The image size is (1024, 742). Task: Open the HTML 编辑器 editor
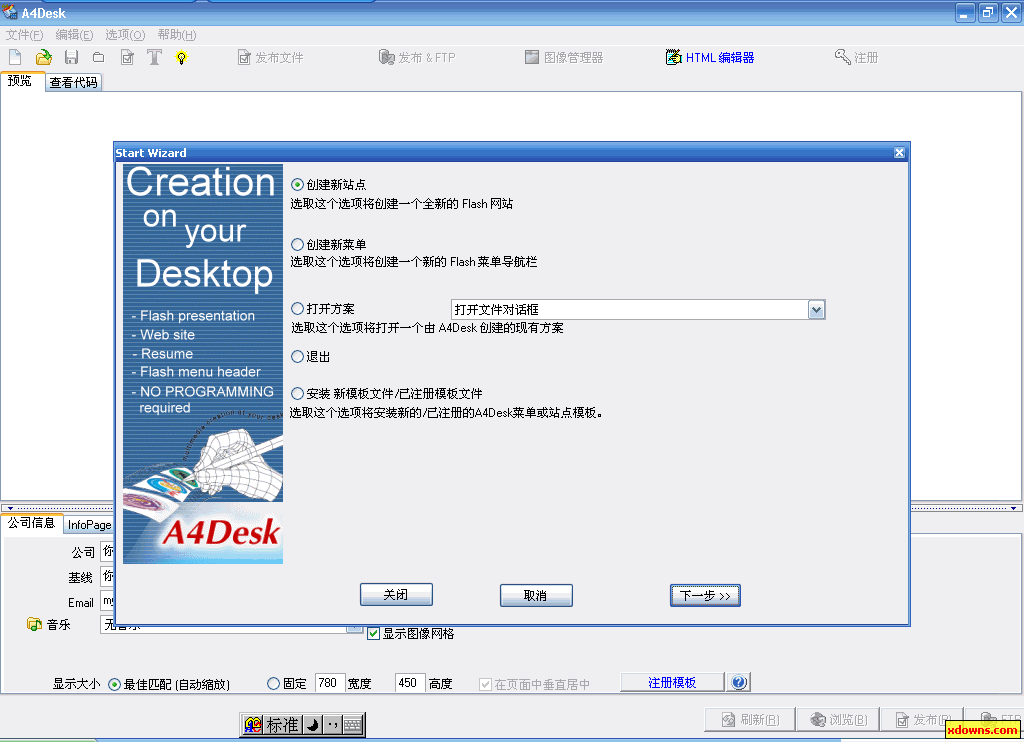click(710, 57)
